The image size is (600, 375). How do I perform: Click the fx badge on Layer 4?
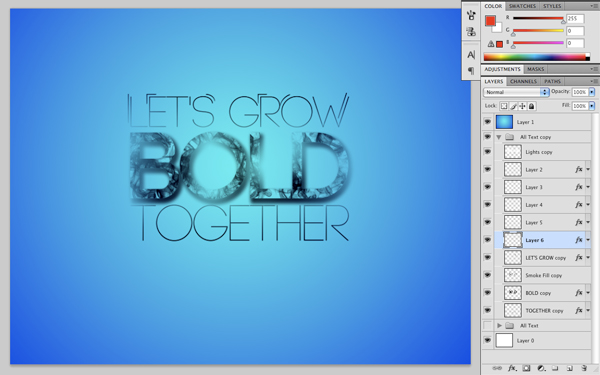coord(579,204)
